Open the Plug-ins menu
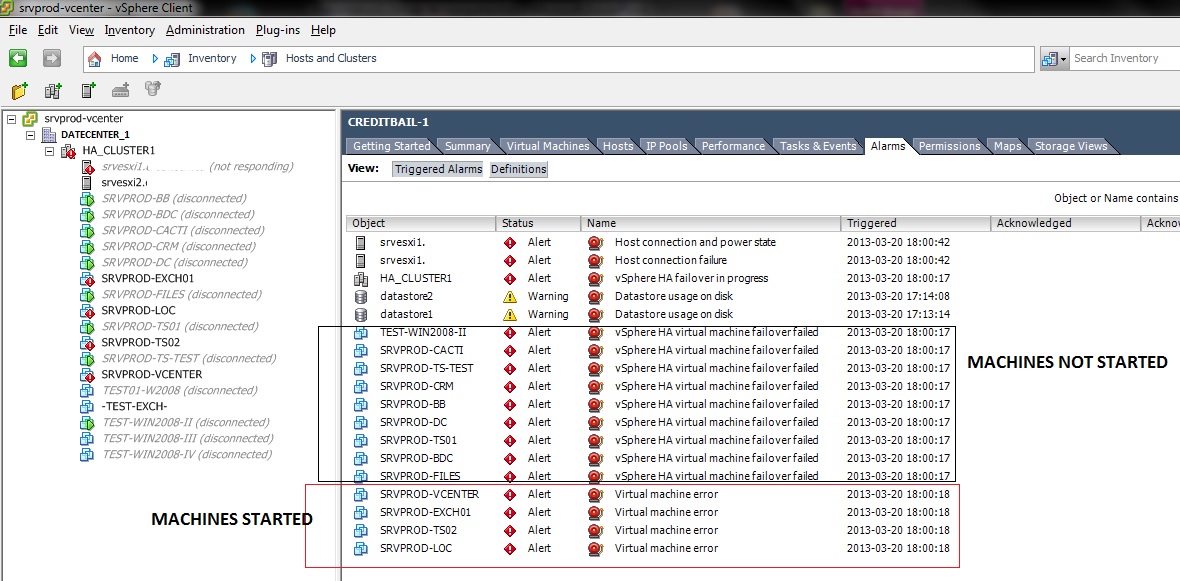 (278, 30)
